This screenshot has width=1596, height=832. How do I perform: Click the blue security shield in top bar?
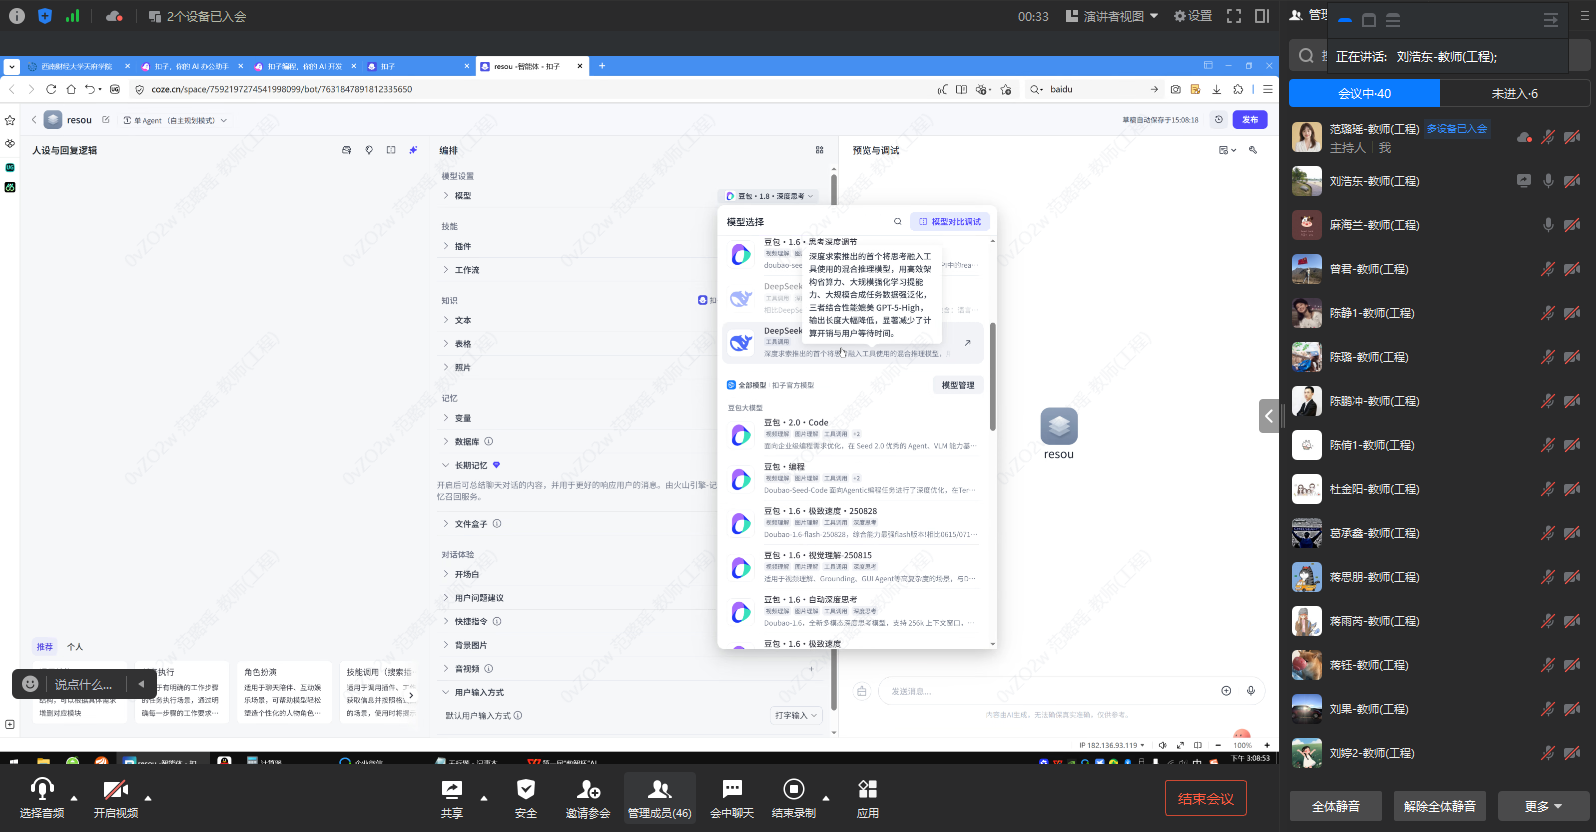45,16
